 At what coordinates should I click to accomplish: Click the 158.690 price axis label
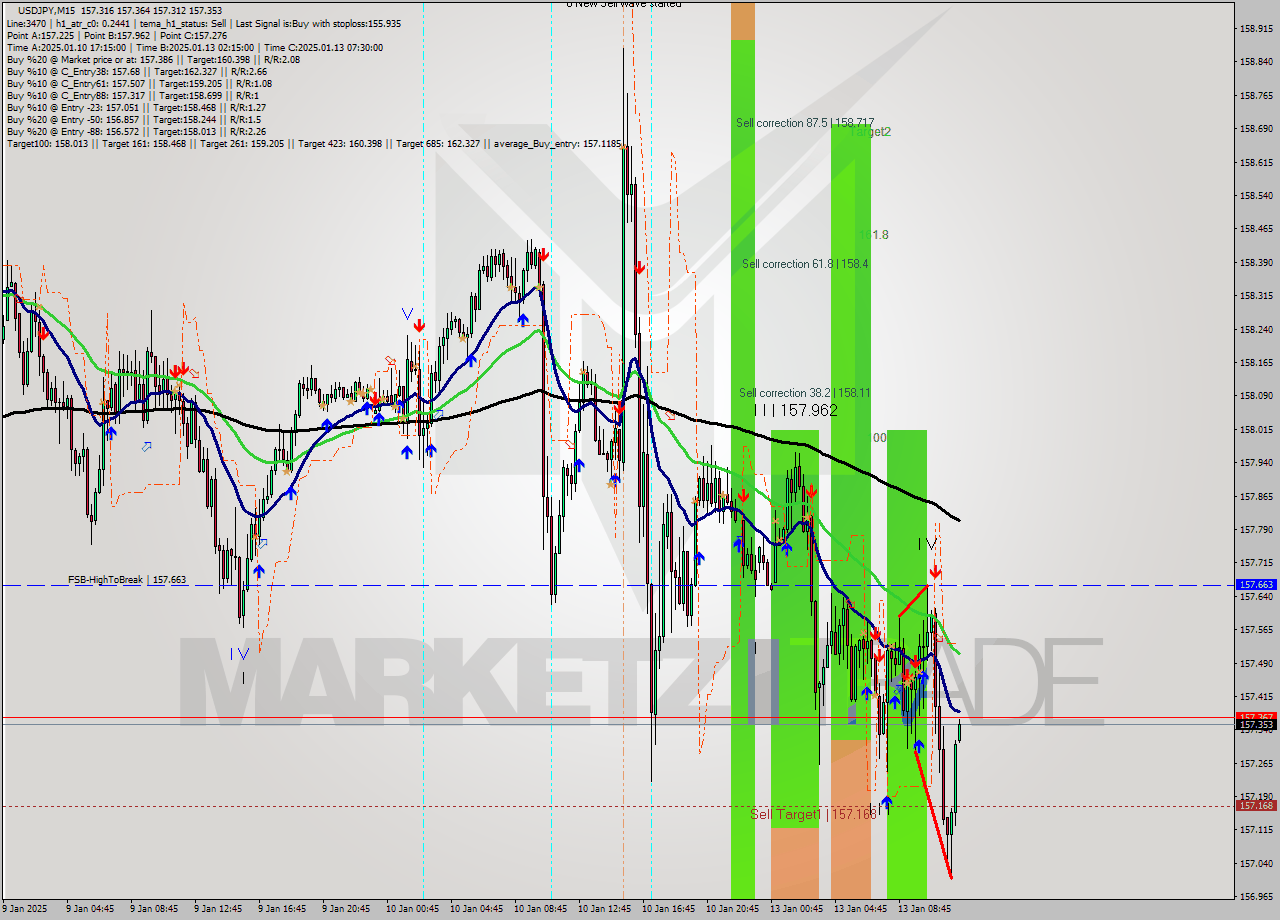[x=1255, y=129]
